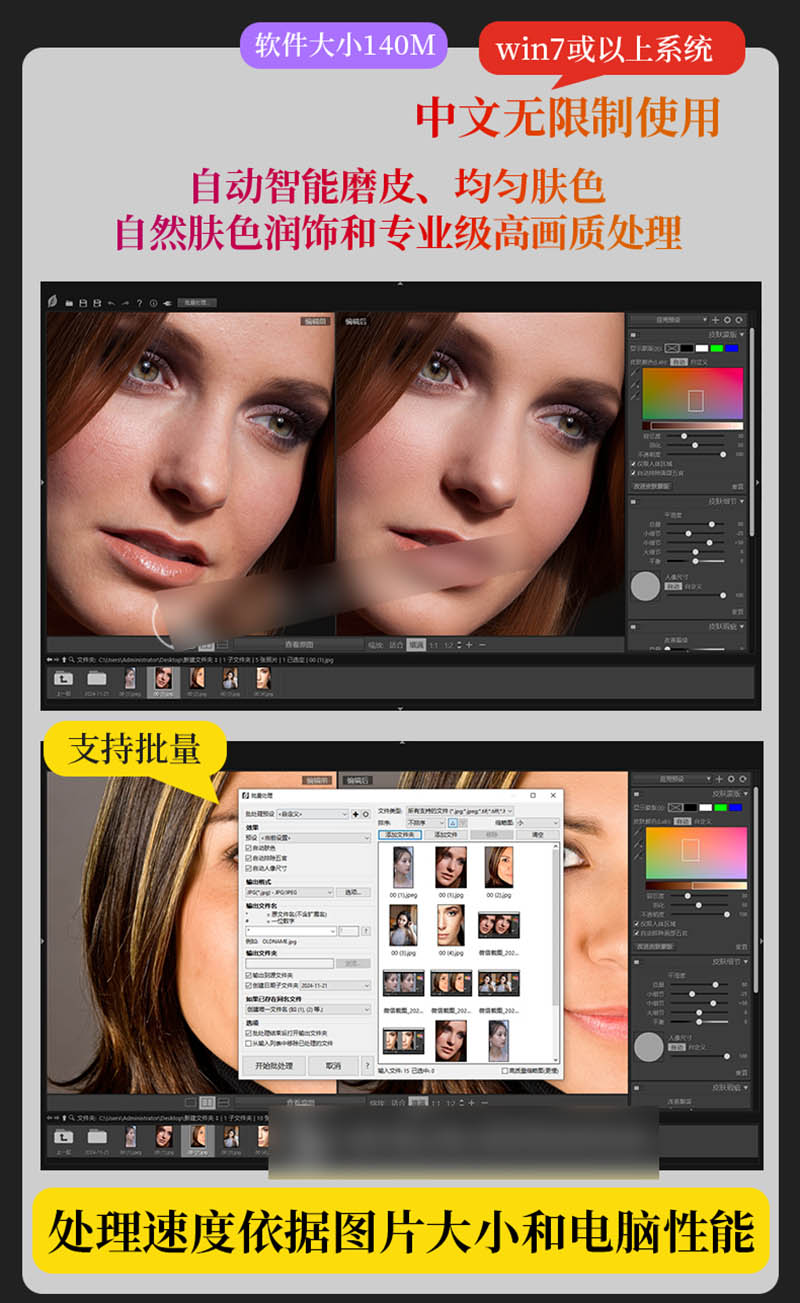Image resolution: width=800 pixels, height=1303 pixels.
Task: Click the feather logo icon in the first editor
Action: (x=53, y=302)
